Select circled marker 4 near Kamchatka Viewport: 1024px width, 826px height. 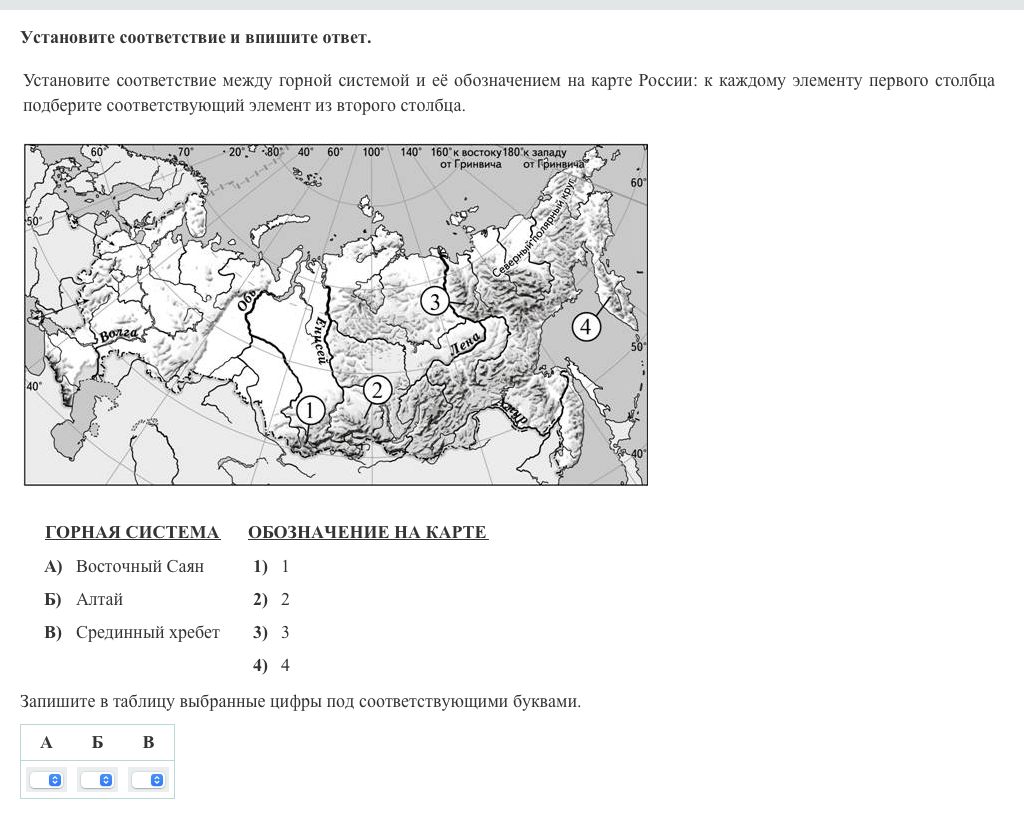(586, 327)
